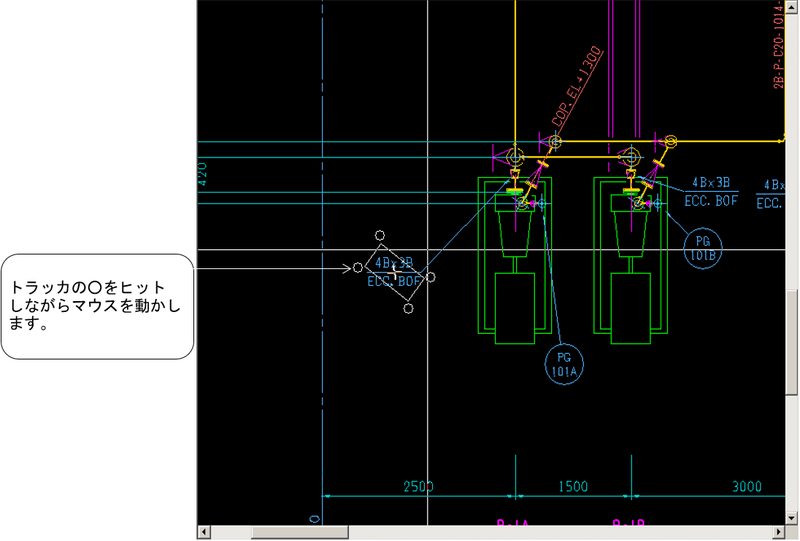This screenshot has height=541, width=800.
Task: Select the 3000 dimension text
Action: point(747,487)
